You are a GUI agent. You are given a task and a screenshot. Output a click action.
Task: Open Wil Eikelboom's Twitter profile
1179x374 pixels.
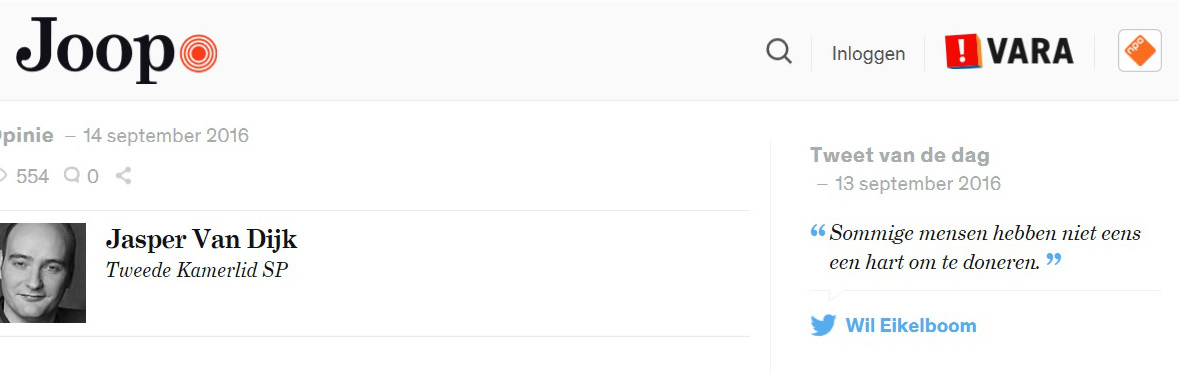[911, 326]
